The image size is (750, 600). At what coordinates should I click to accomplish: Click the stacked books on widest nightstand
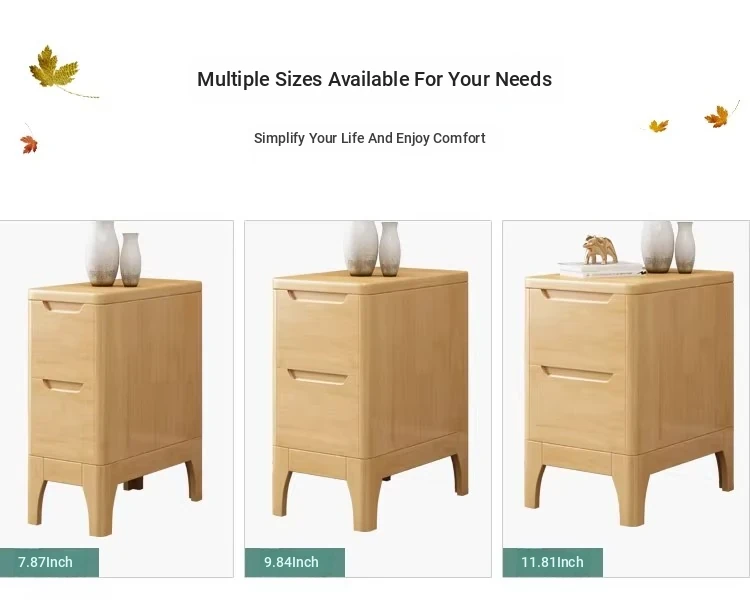[x=601, y=269]
